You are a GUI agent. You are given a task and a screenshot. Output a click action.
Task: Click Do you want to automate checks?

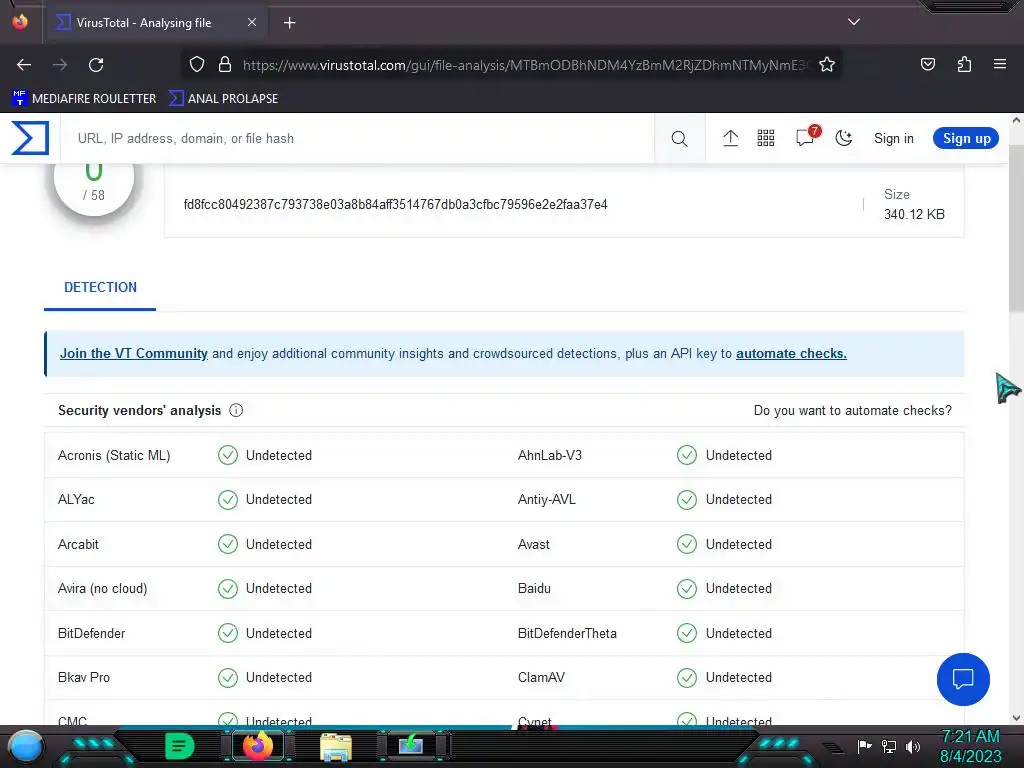click(852, 410)
